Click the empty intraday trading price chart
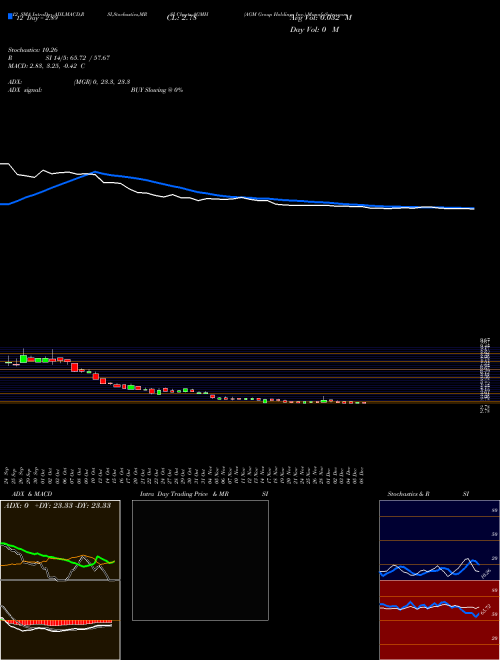Viewport: 500px width, 660px height. (200, 560)
